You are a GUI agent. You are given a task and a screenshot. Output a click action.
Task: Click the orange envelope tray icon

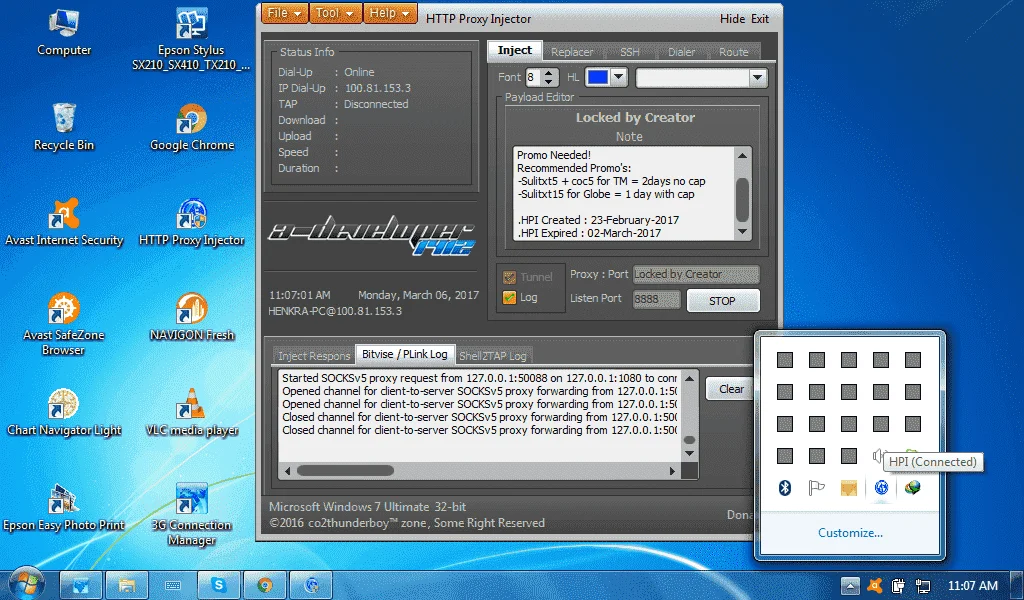(x=848, y=487)
